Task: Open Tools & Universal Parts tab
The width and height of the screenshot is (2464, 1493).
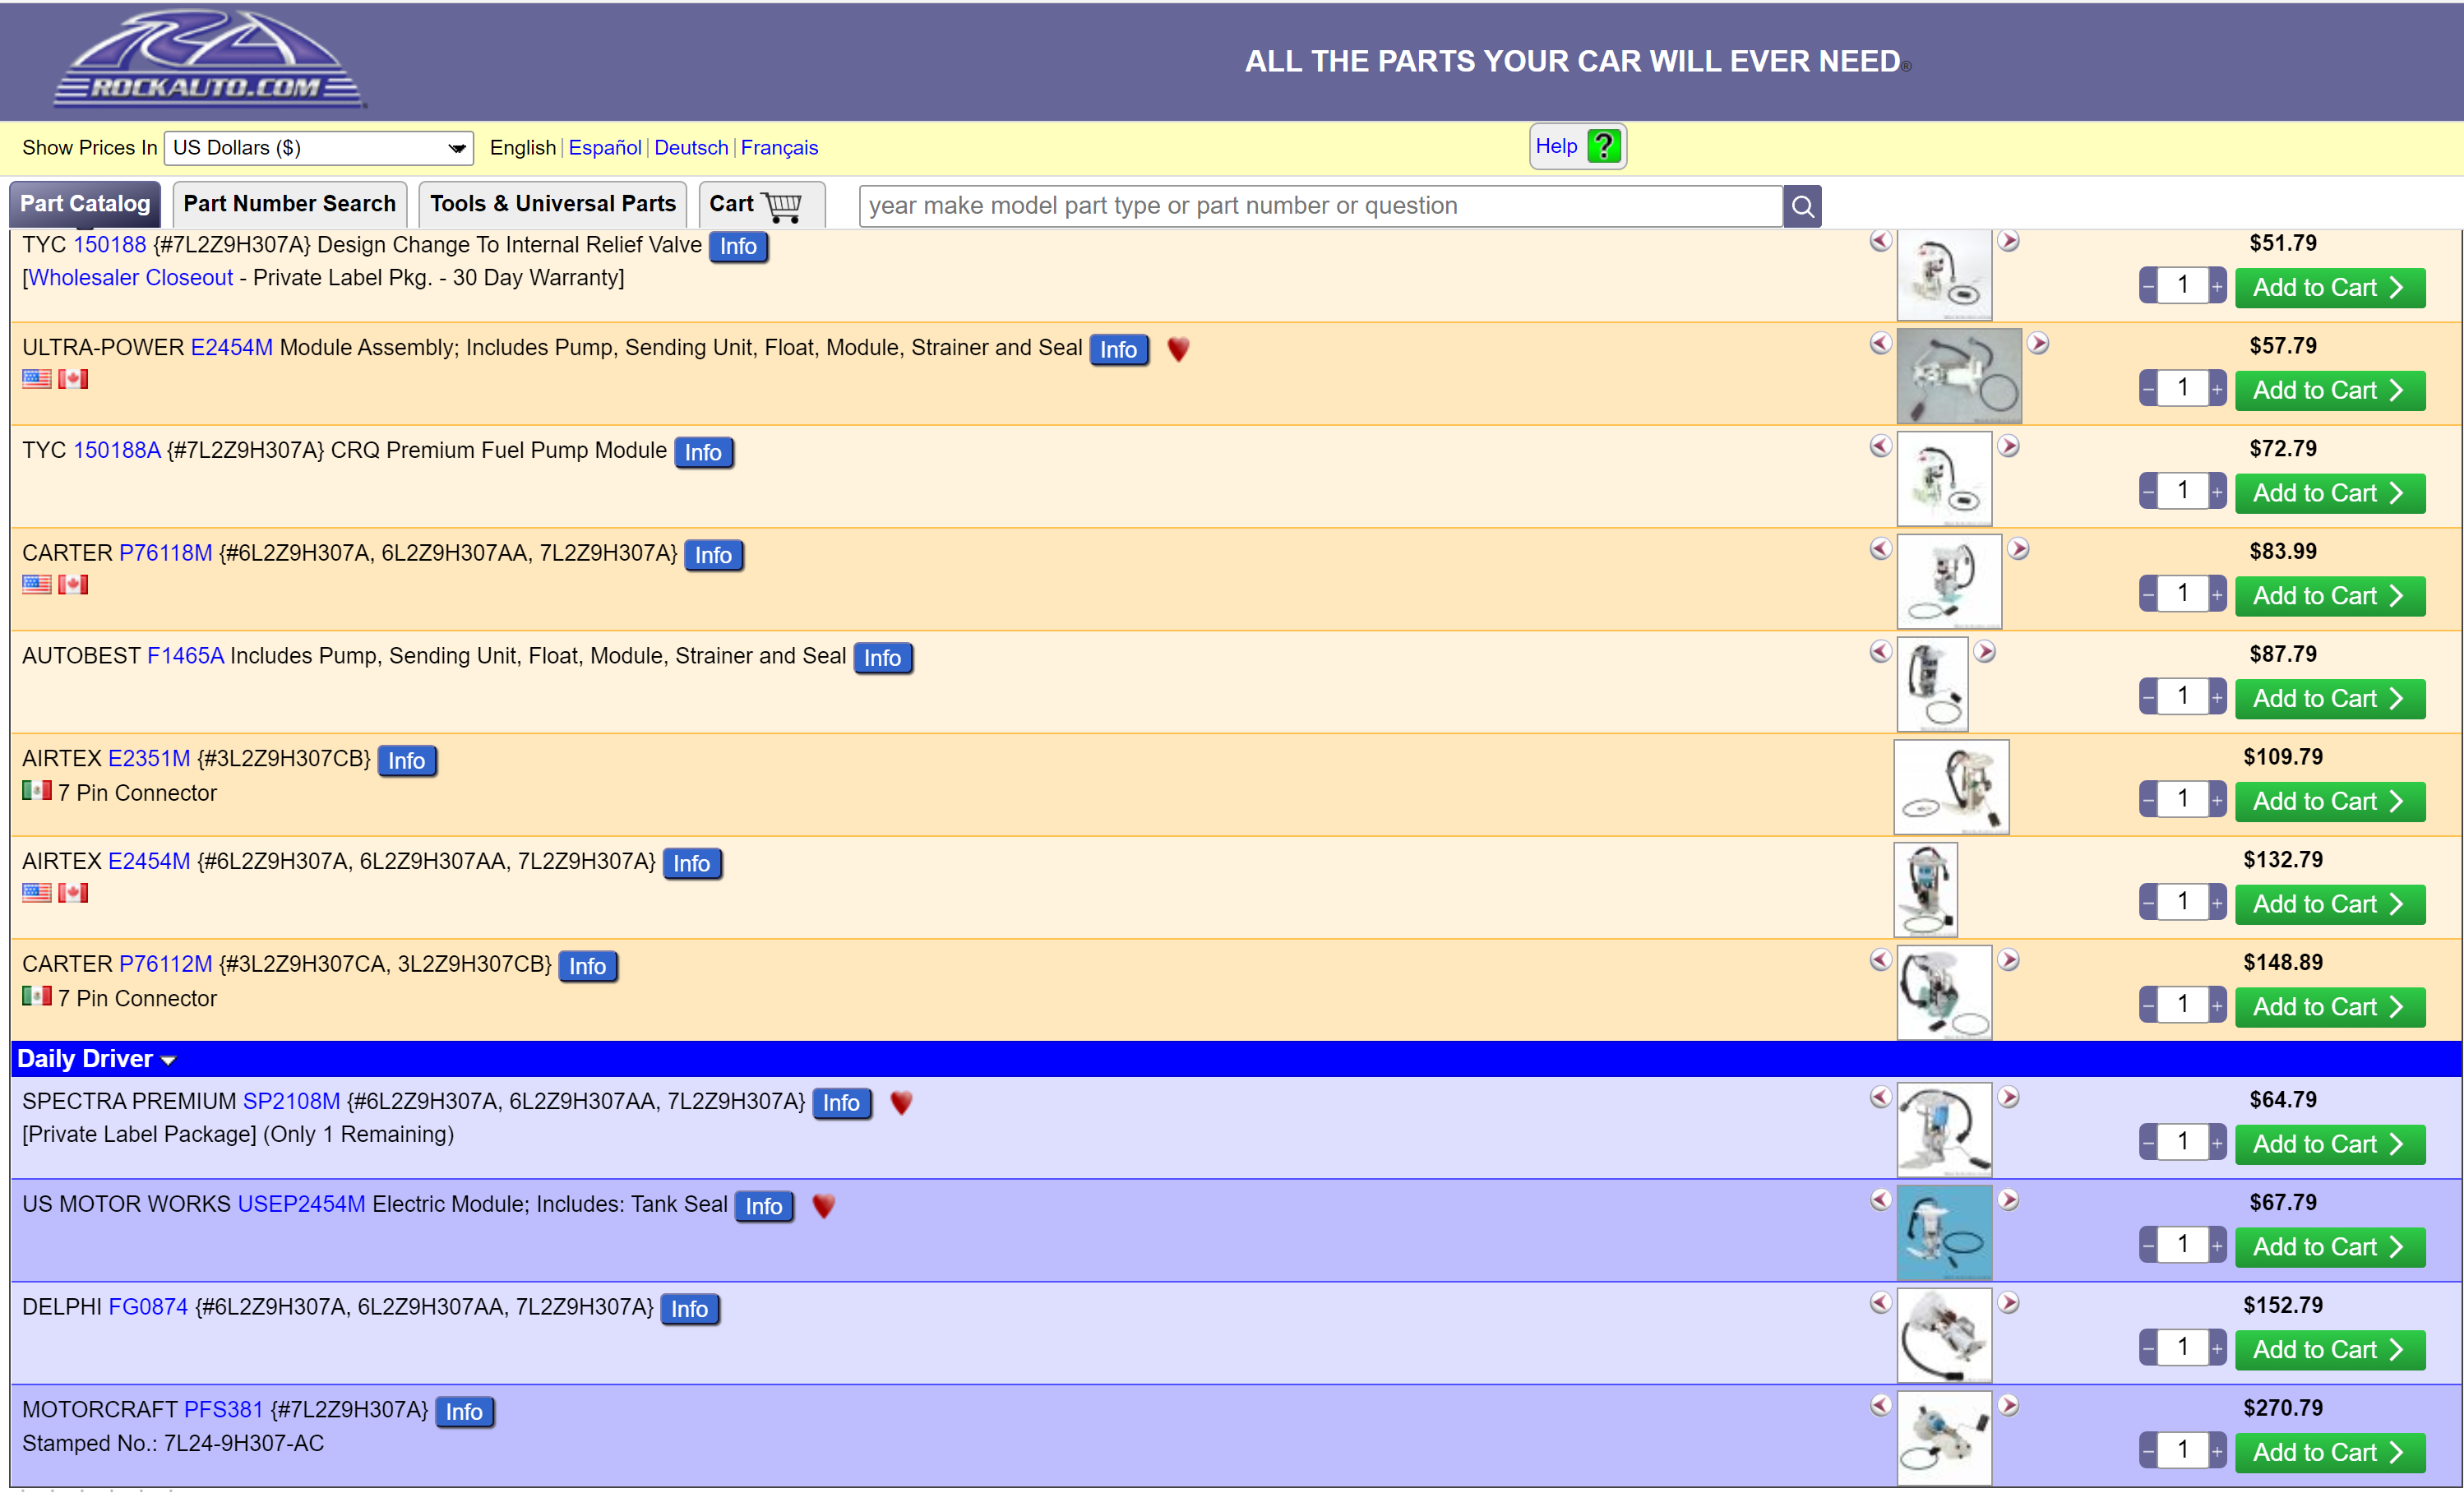Action: point(553,204)
